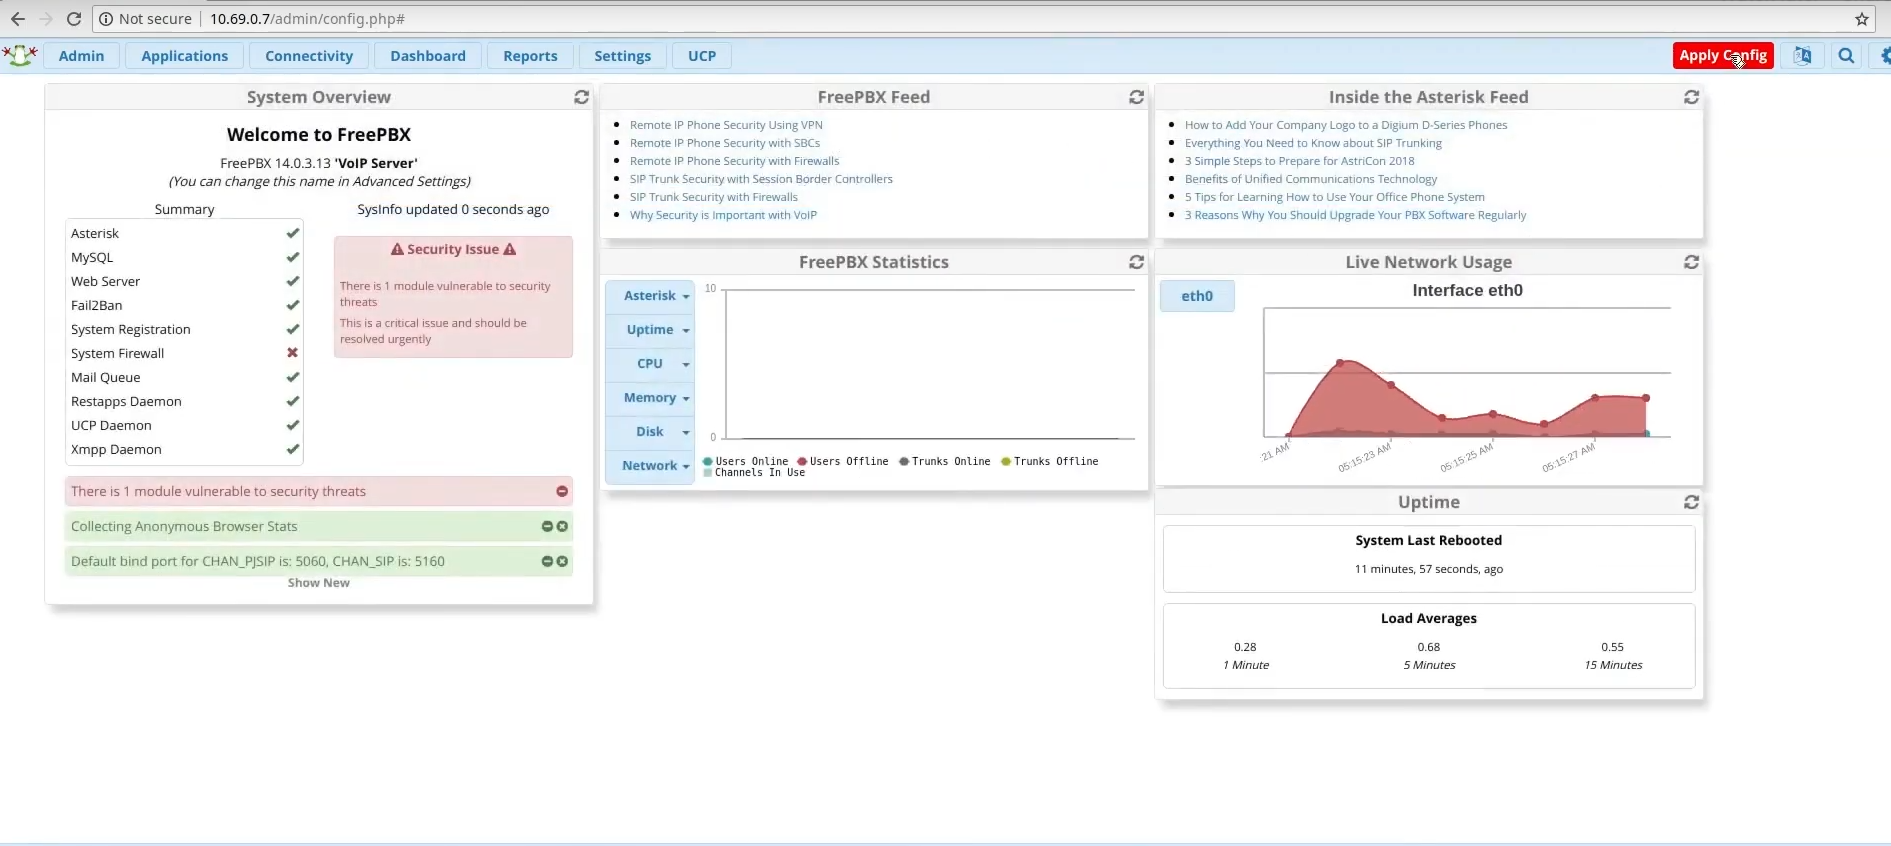Click the browser address bar URL

coord(307,19)
